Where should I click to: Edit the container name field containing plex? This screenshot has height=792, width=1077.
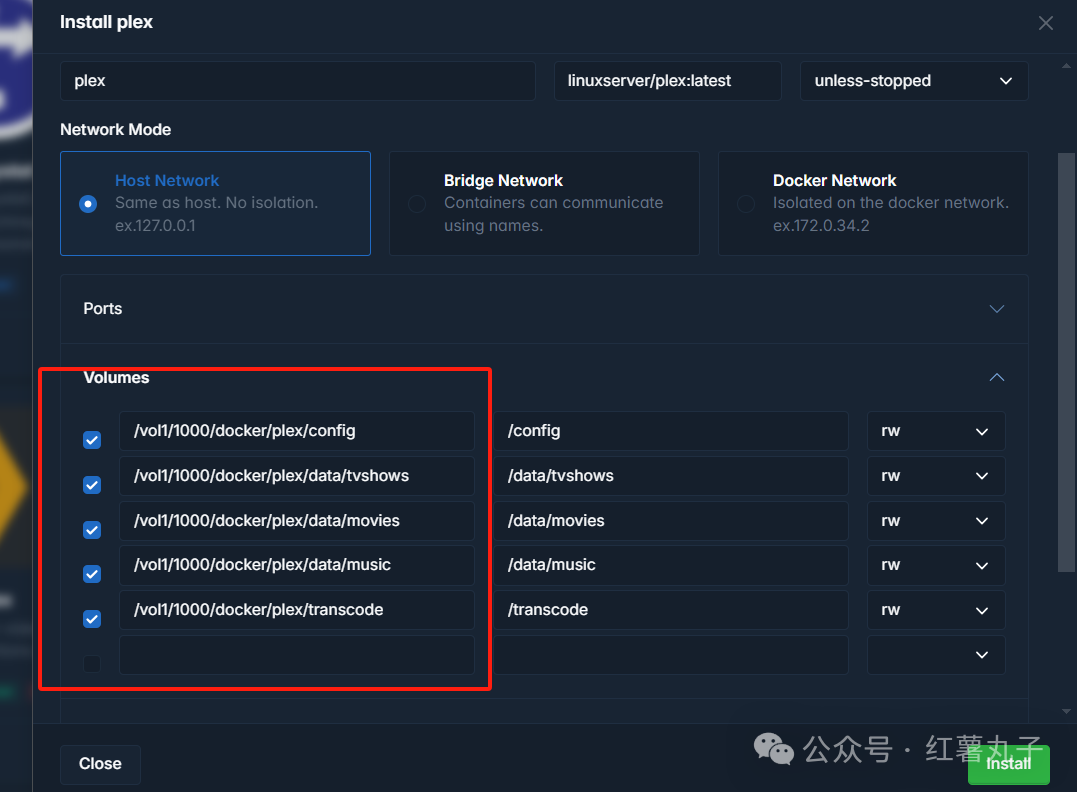297,81
